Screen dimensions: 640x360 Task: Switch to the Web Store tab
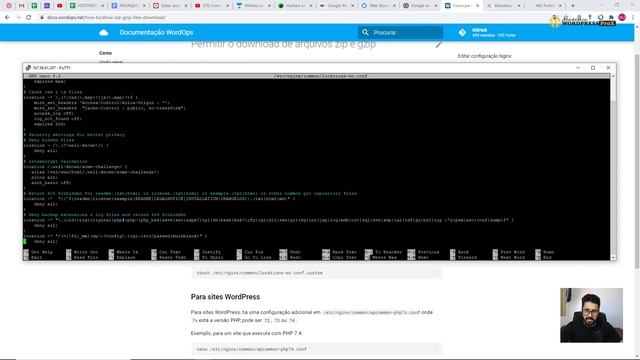coord(378,6)
